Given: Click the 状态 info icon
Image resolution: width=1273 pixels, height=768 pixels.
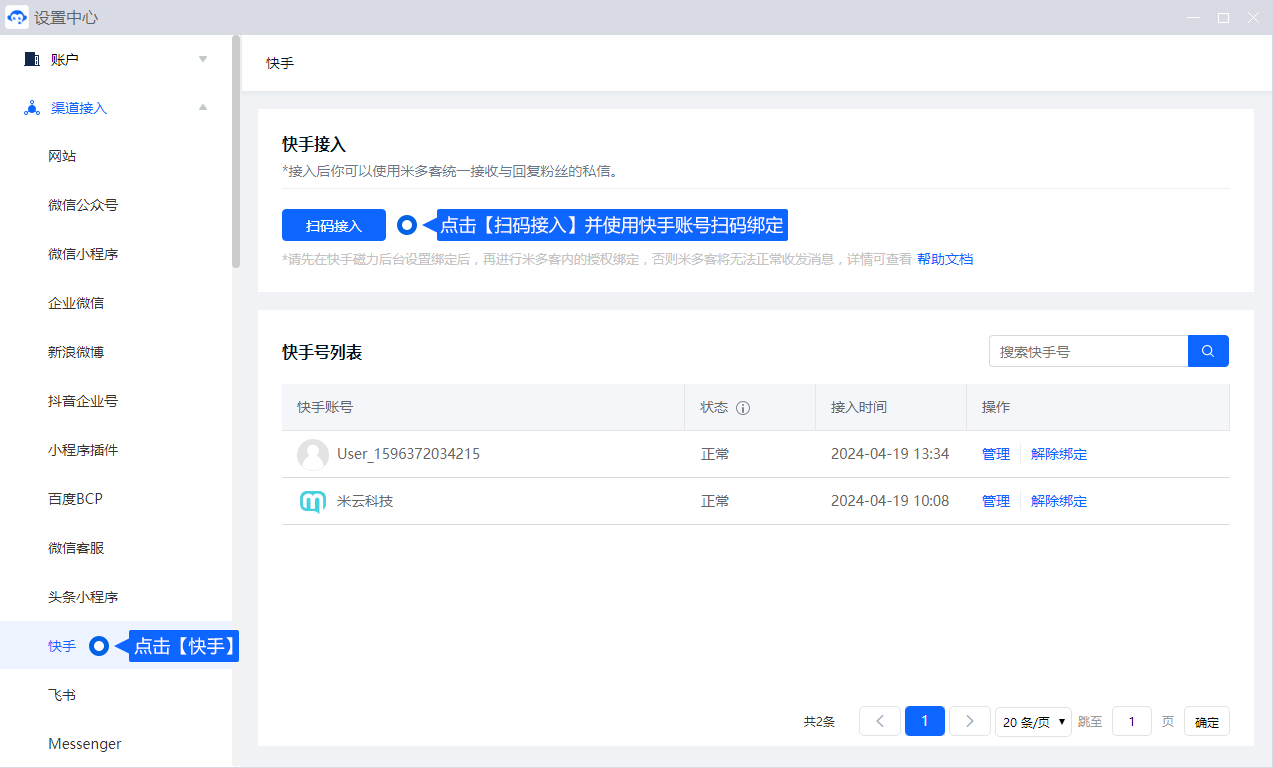Looking at the screenshot, I should pos(743,408).
